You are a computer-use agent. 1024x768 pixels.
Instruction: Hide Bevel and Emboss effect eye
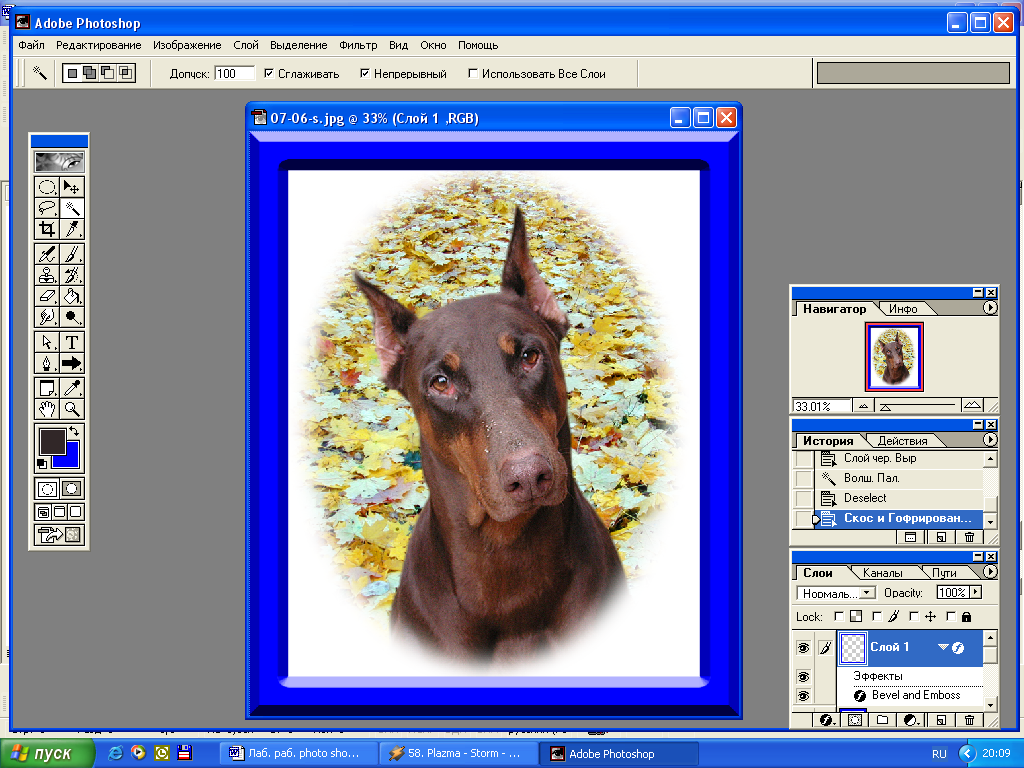click(x=803, y=696)
